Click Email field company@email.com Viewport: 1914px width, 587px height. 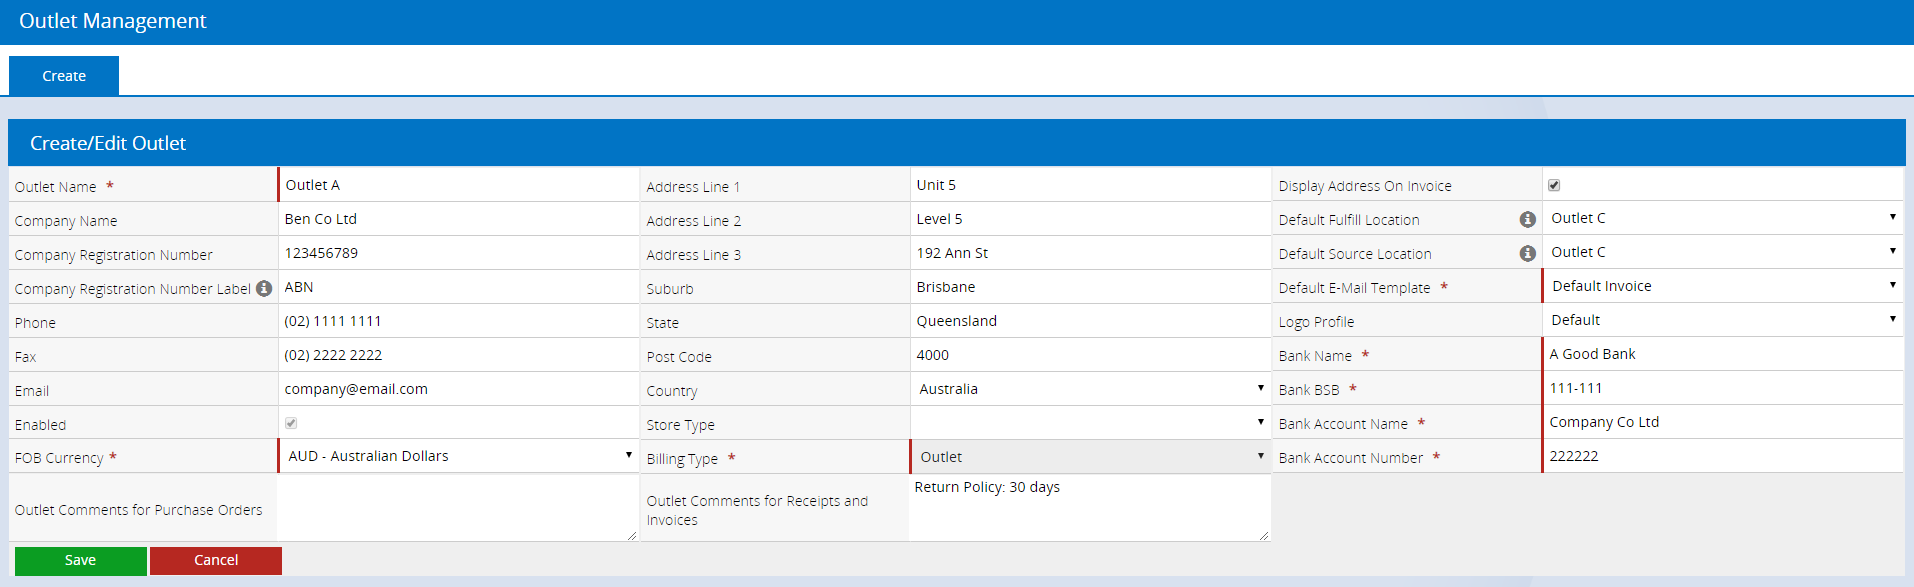(x=459, y=389)
